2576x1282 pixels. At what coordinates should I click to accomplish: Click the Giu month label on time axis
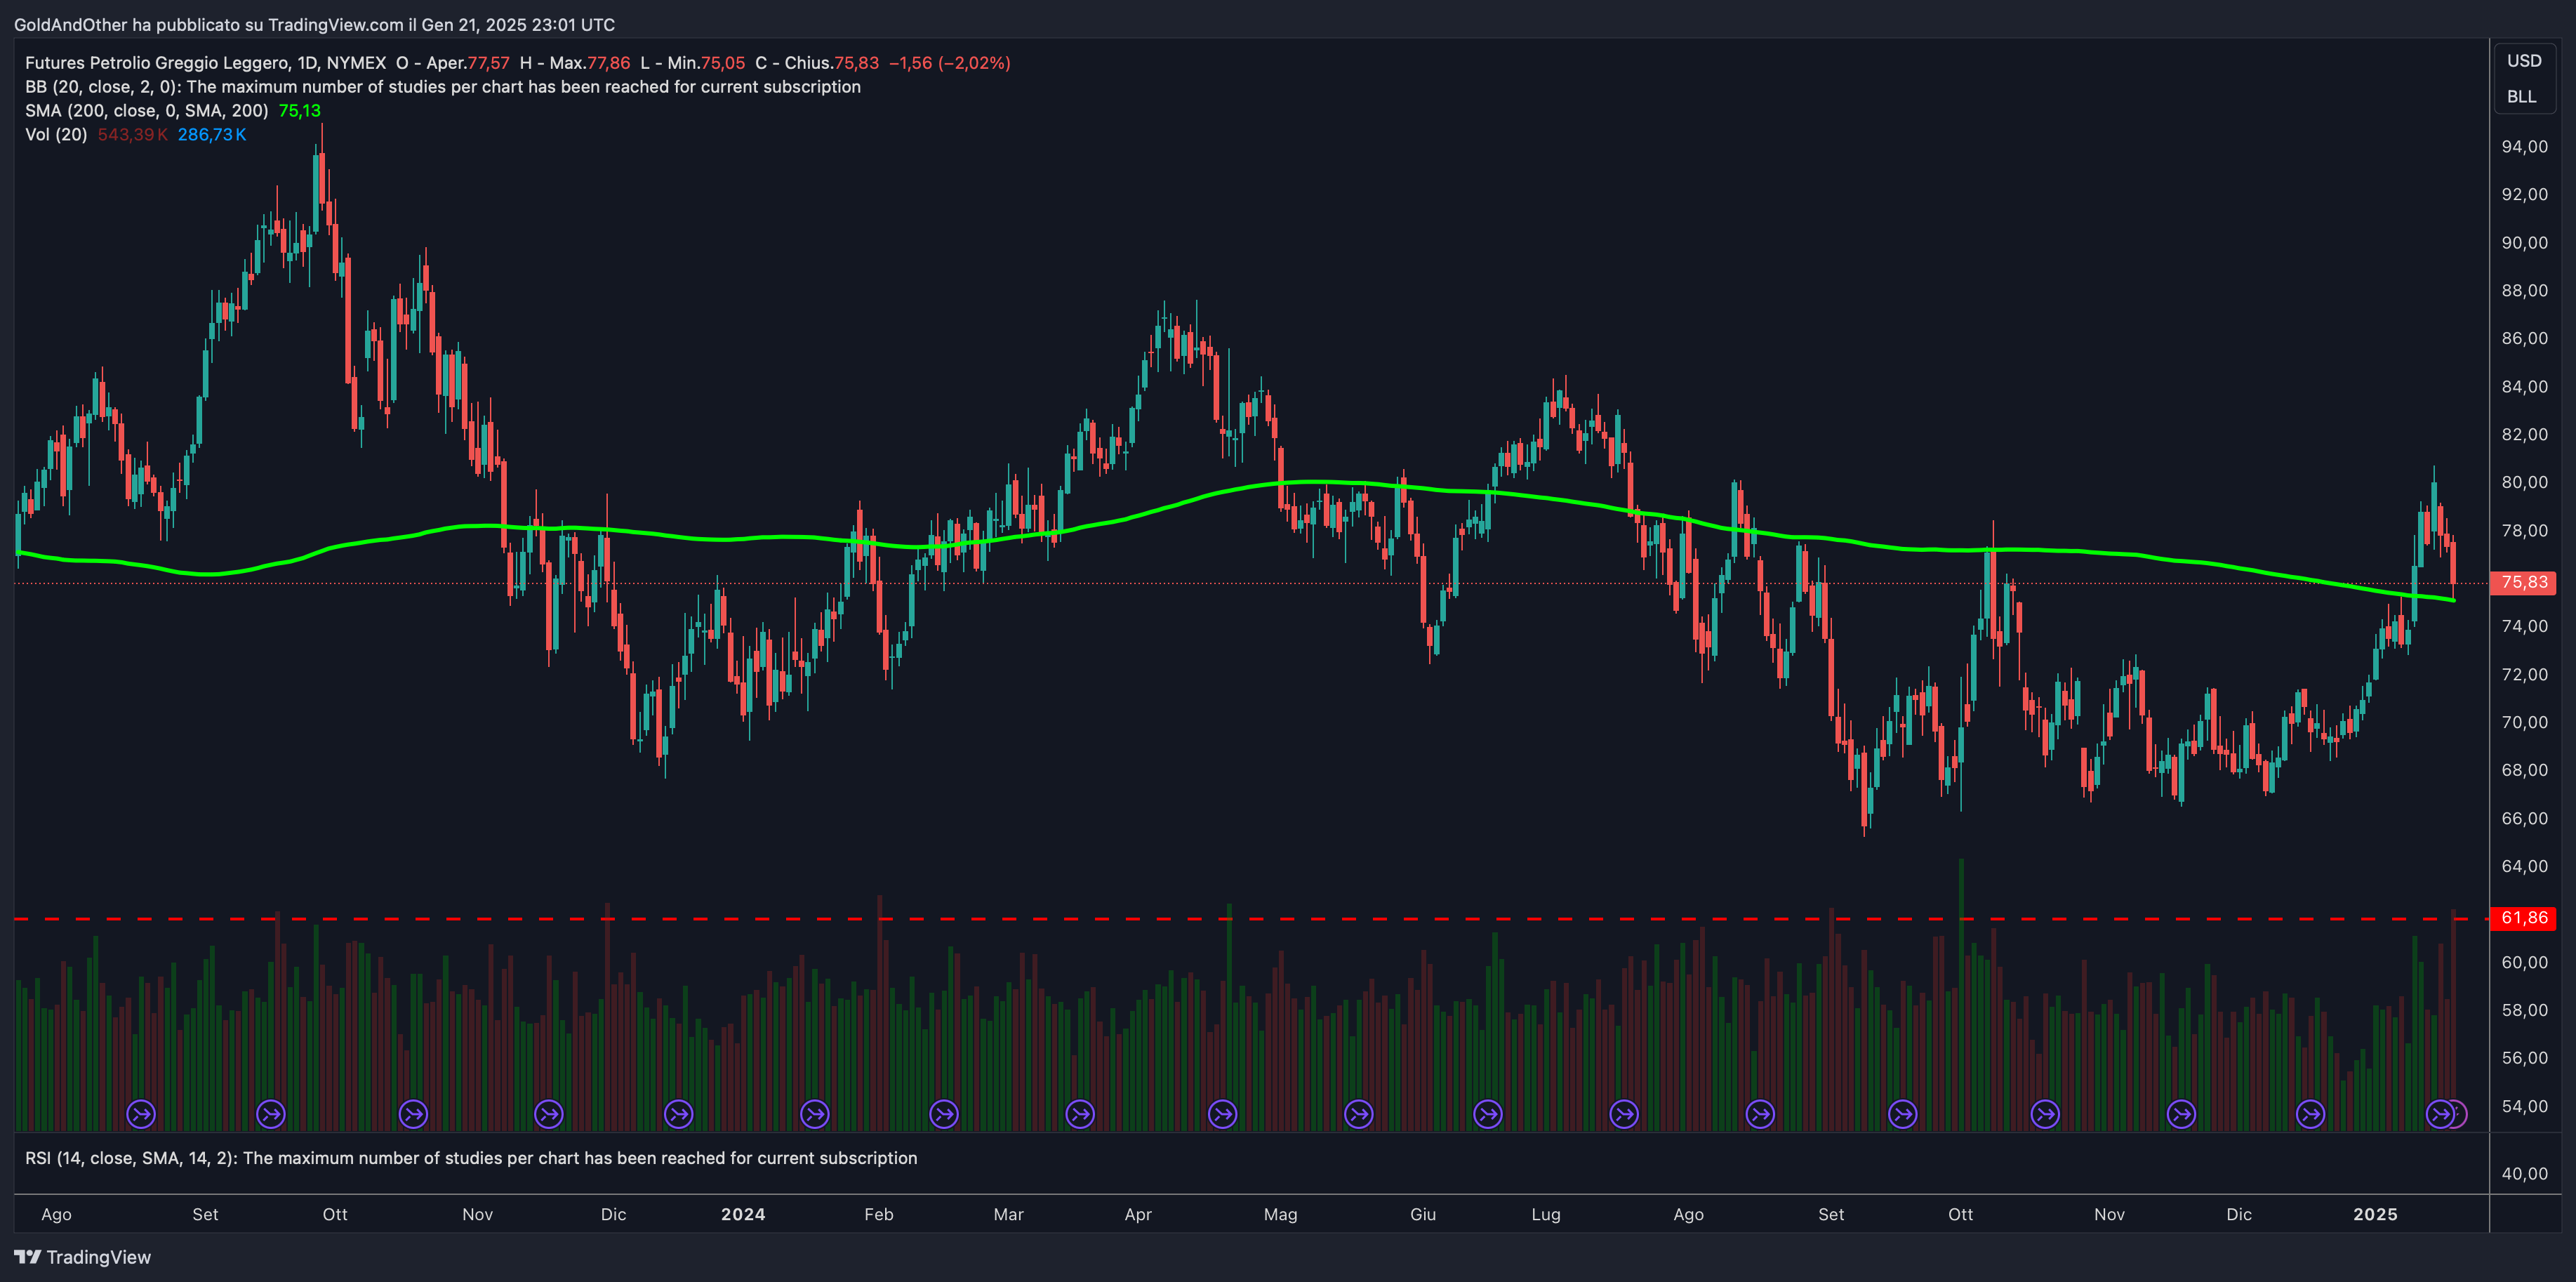[1423, 1214]
